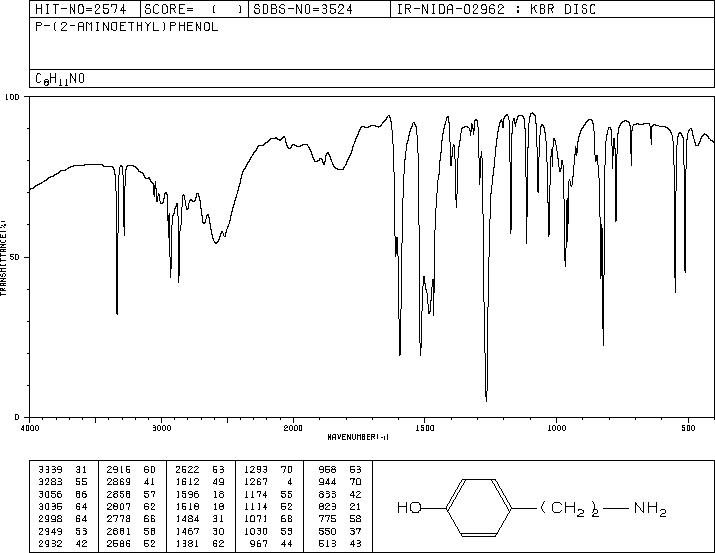This screenshot has height=553, width=715.
Task: Click the 3000 tick label on the x-axis
Action: (161, 428)
